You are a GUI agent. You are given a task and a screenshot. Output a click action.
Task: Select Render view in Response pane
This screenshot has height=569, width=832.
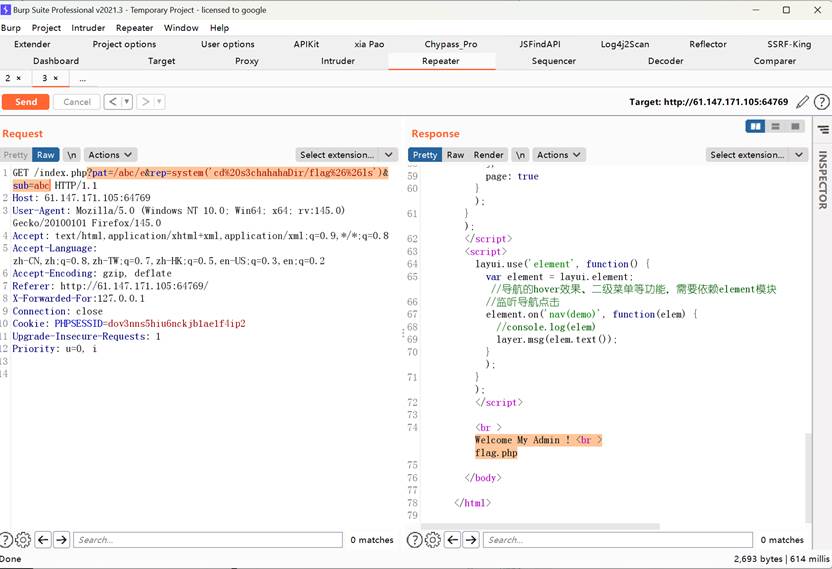click(x=488, y=155)
